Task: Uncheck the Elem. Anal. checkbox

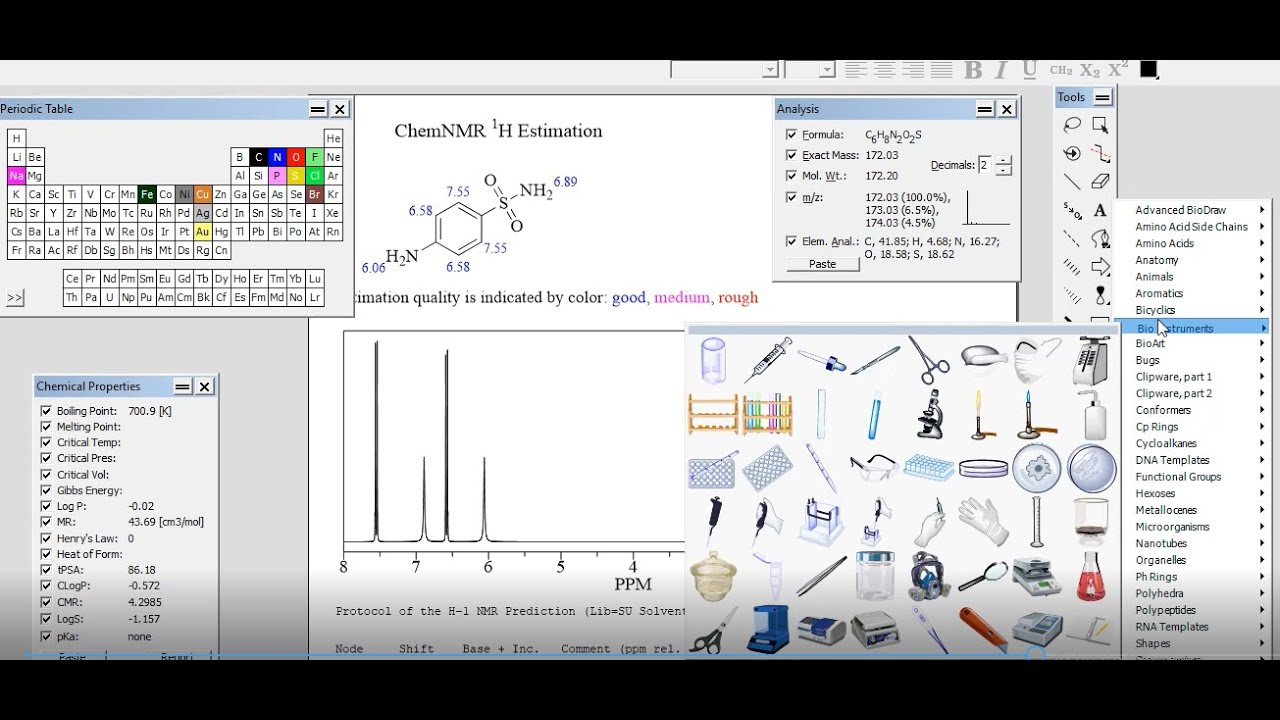Action: pyautogui.click(x=792, y=241)
